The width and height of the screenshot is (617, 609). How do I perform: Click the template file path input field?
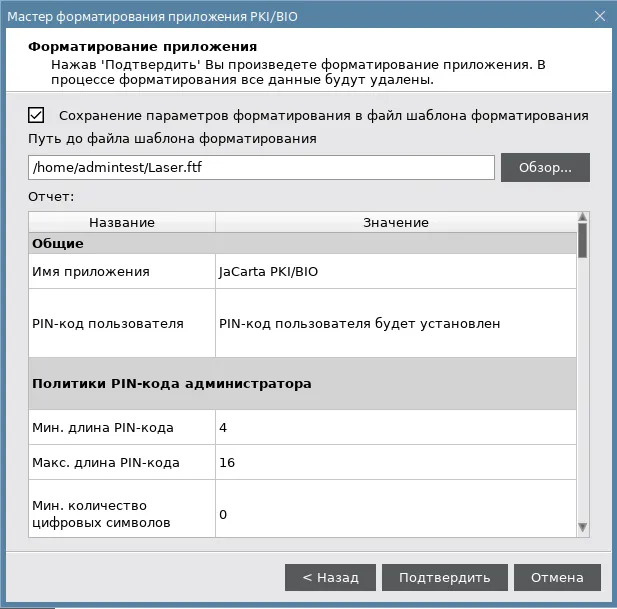click(261, 168)
